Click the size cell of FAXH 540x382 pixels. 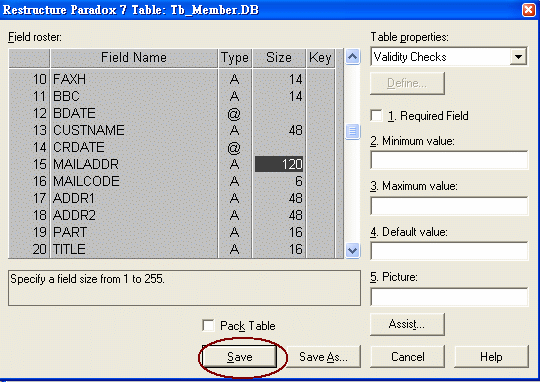click(x=279, y=79)
